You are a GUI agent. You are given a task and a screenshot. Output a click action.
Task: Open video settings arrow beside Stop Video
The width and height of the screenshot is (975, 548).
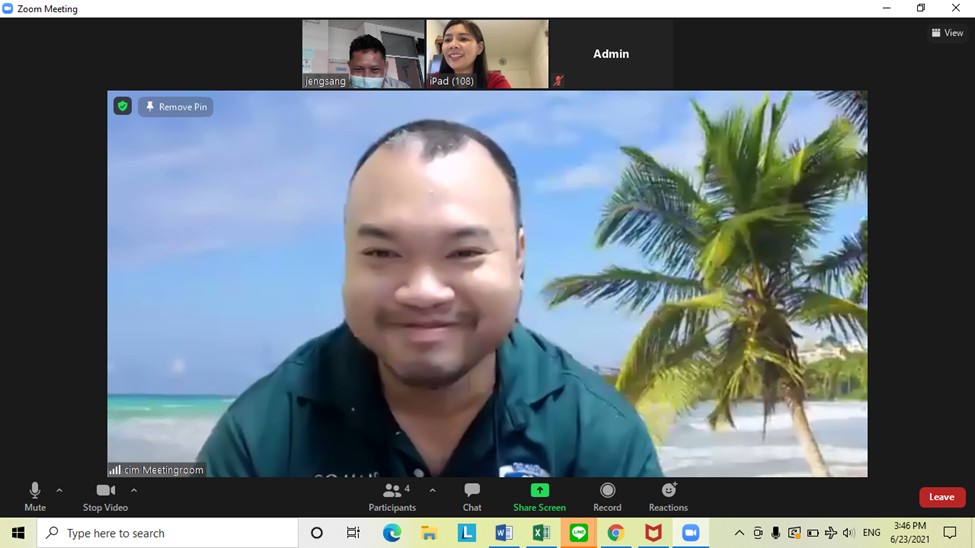click(134, 490)
